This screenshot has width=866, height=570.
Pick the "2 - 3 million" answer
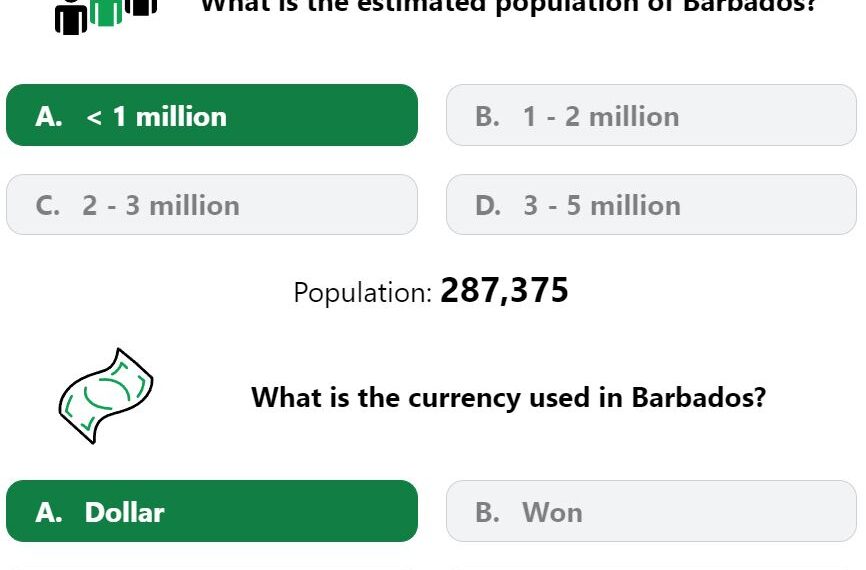(212, 204)
